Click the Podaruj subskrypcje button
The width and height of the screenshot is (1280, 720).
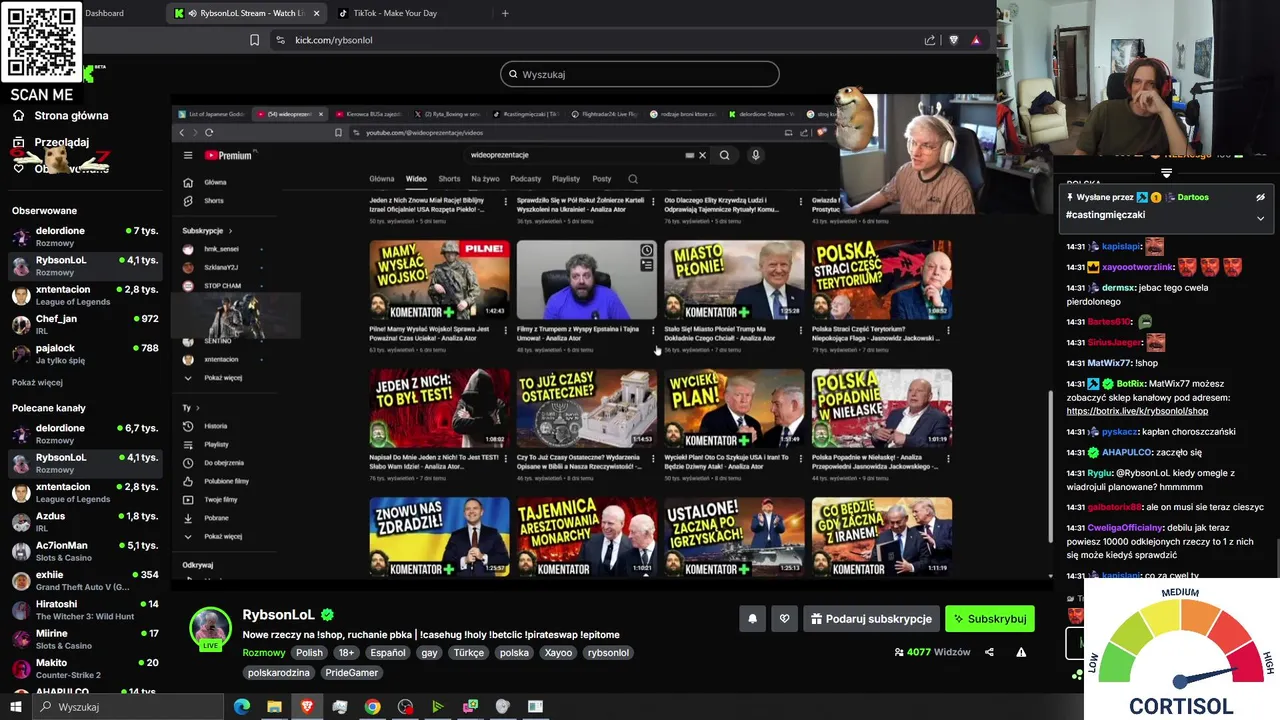871,619
